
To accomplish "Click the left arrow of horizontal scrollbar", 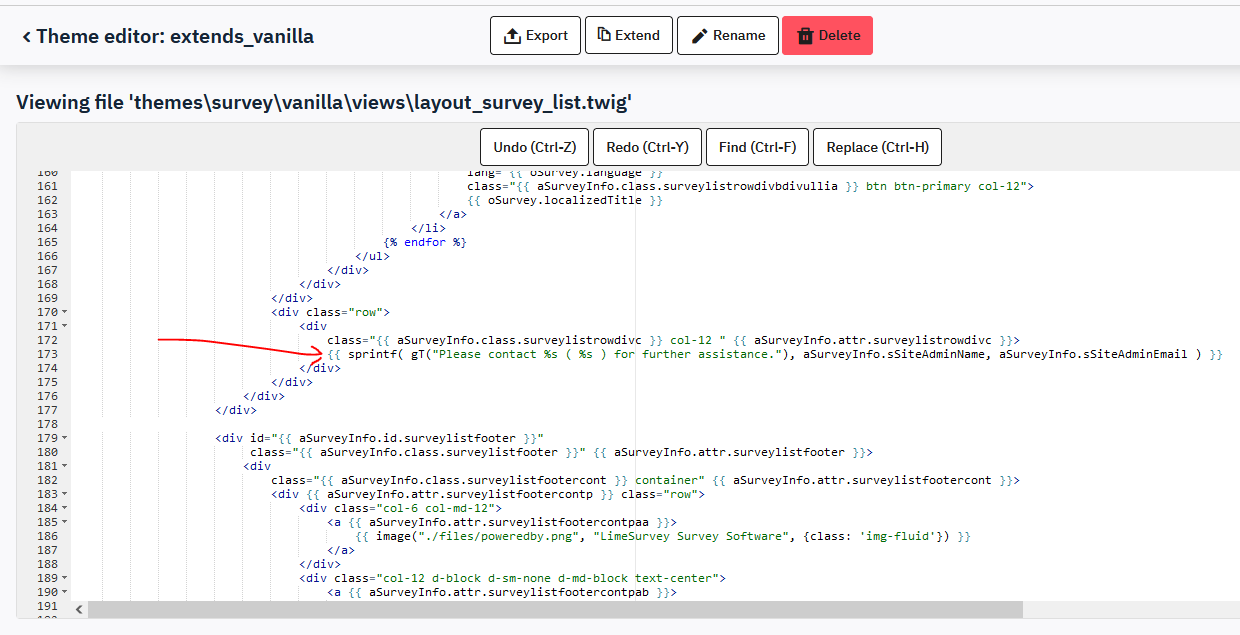I will (79, 609).
